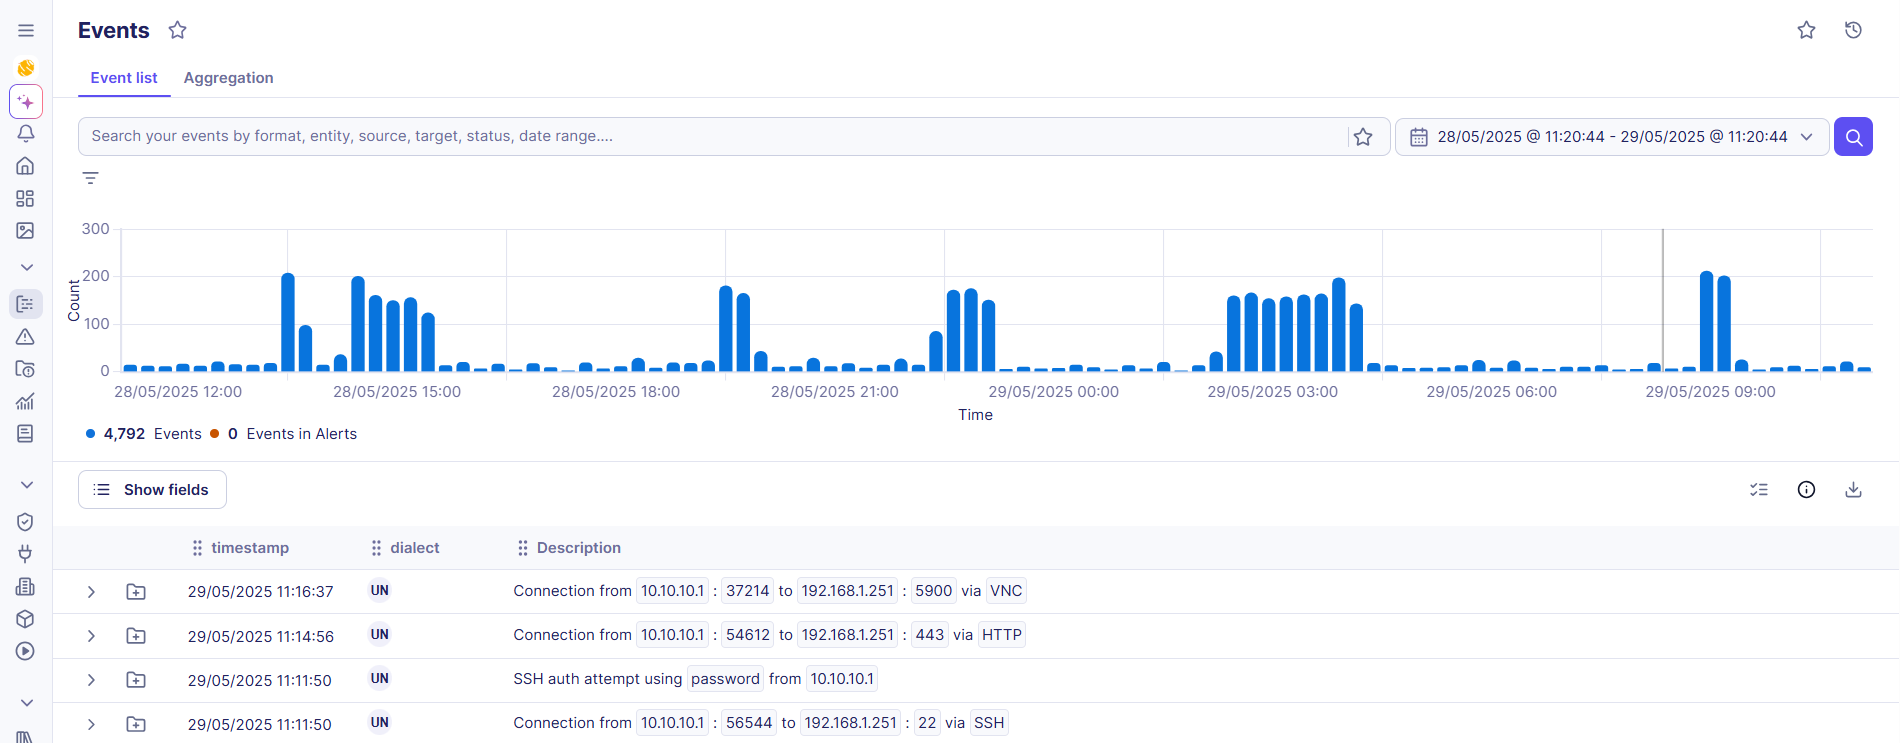The width and height of the screenshot is (1900, 743).
Task: Open the shield check icon in sidebar
Action: [26, 522]
